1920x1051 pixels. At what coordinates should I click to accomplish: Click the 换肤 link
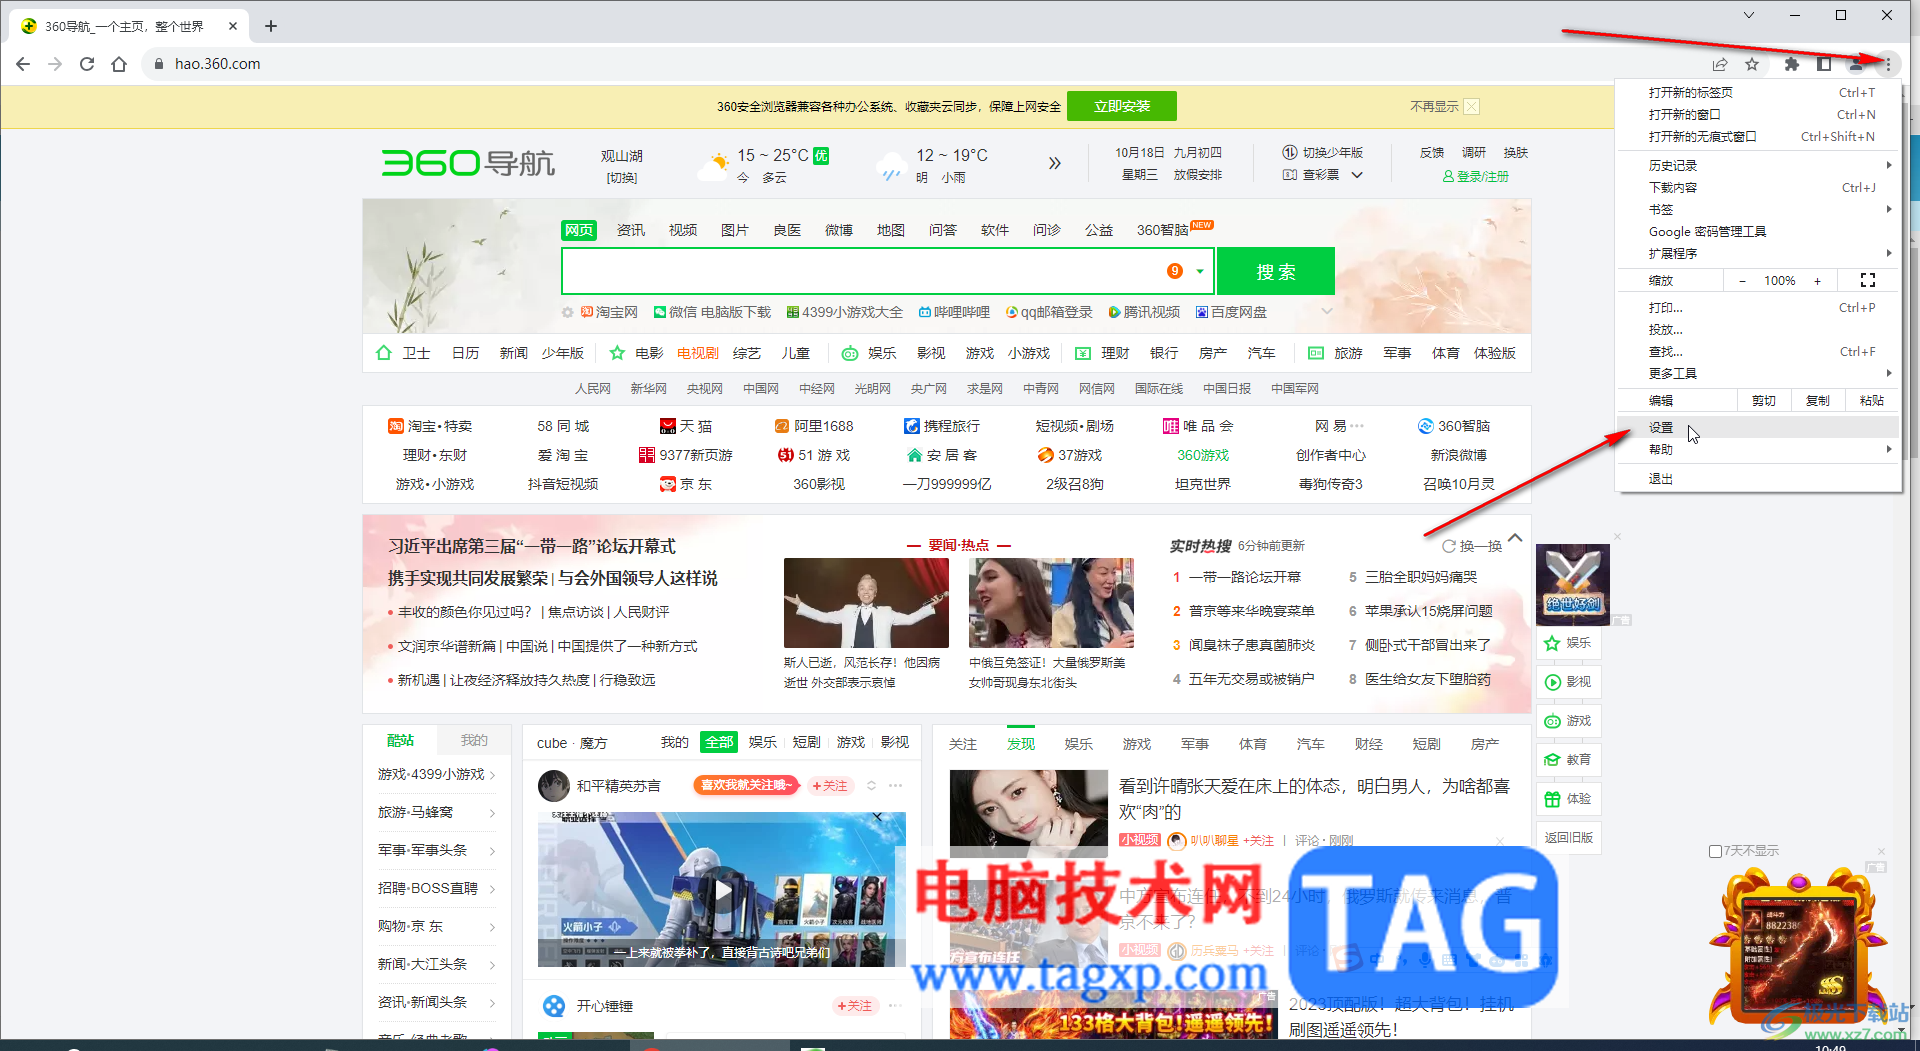(x=1516, y=153)
